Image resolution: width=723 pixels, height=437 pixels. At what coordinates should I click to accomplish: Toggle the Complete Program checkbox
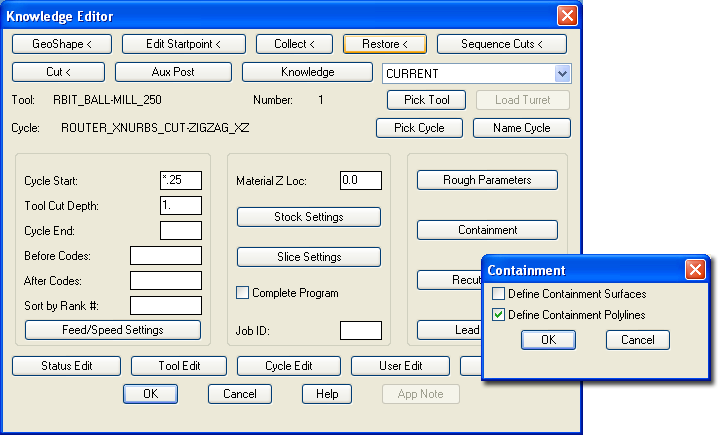242,293
